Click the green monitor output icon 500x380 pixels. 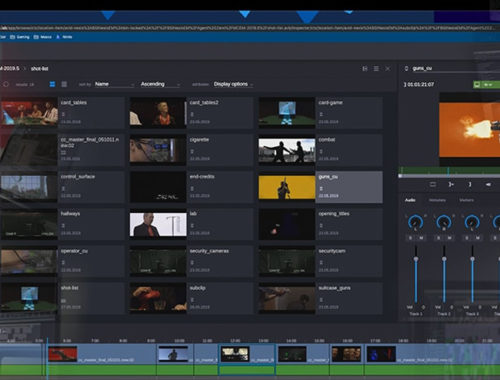477,85
